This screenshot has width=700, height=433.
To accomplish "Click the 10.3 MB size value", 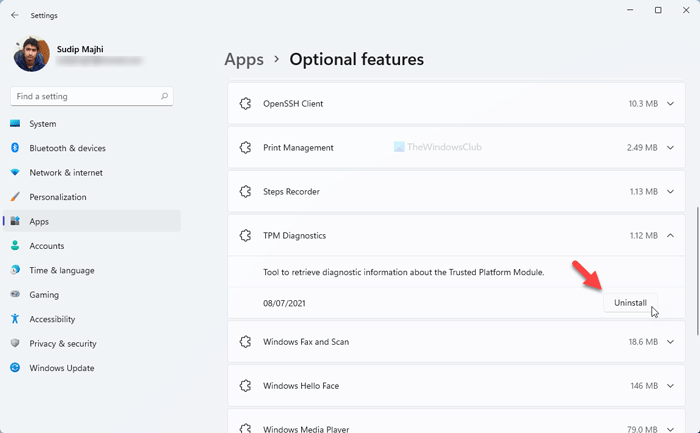I will pos(643,104).
